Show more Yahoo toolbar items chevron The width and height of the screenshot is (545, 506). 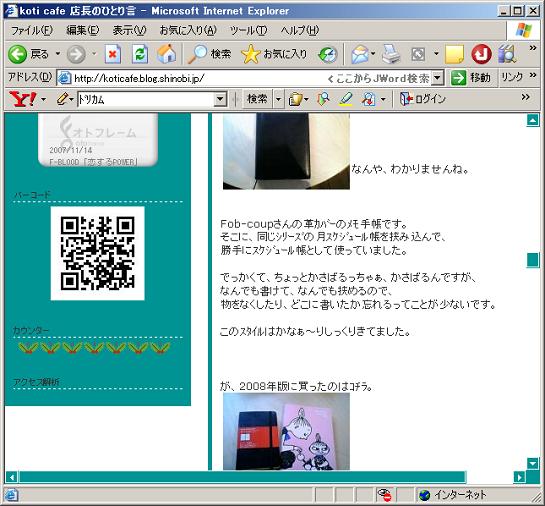click(526, 97)
